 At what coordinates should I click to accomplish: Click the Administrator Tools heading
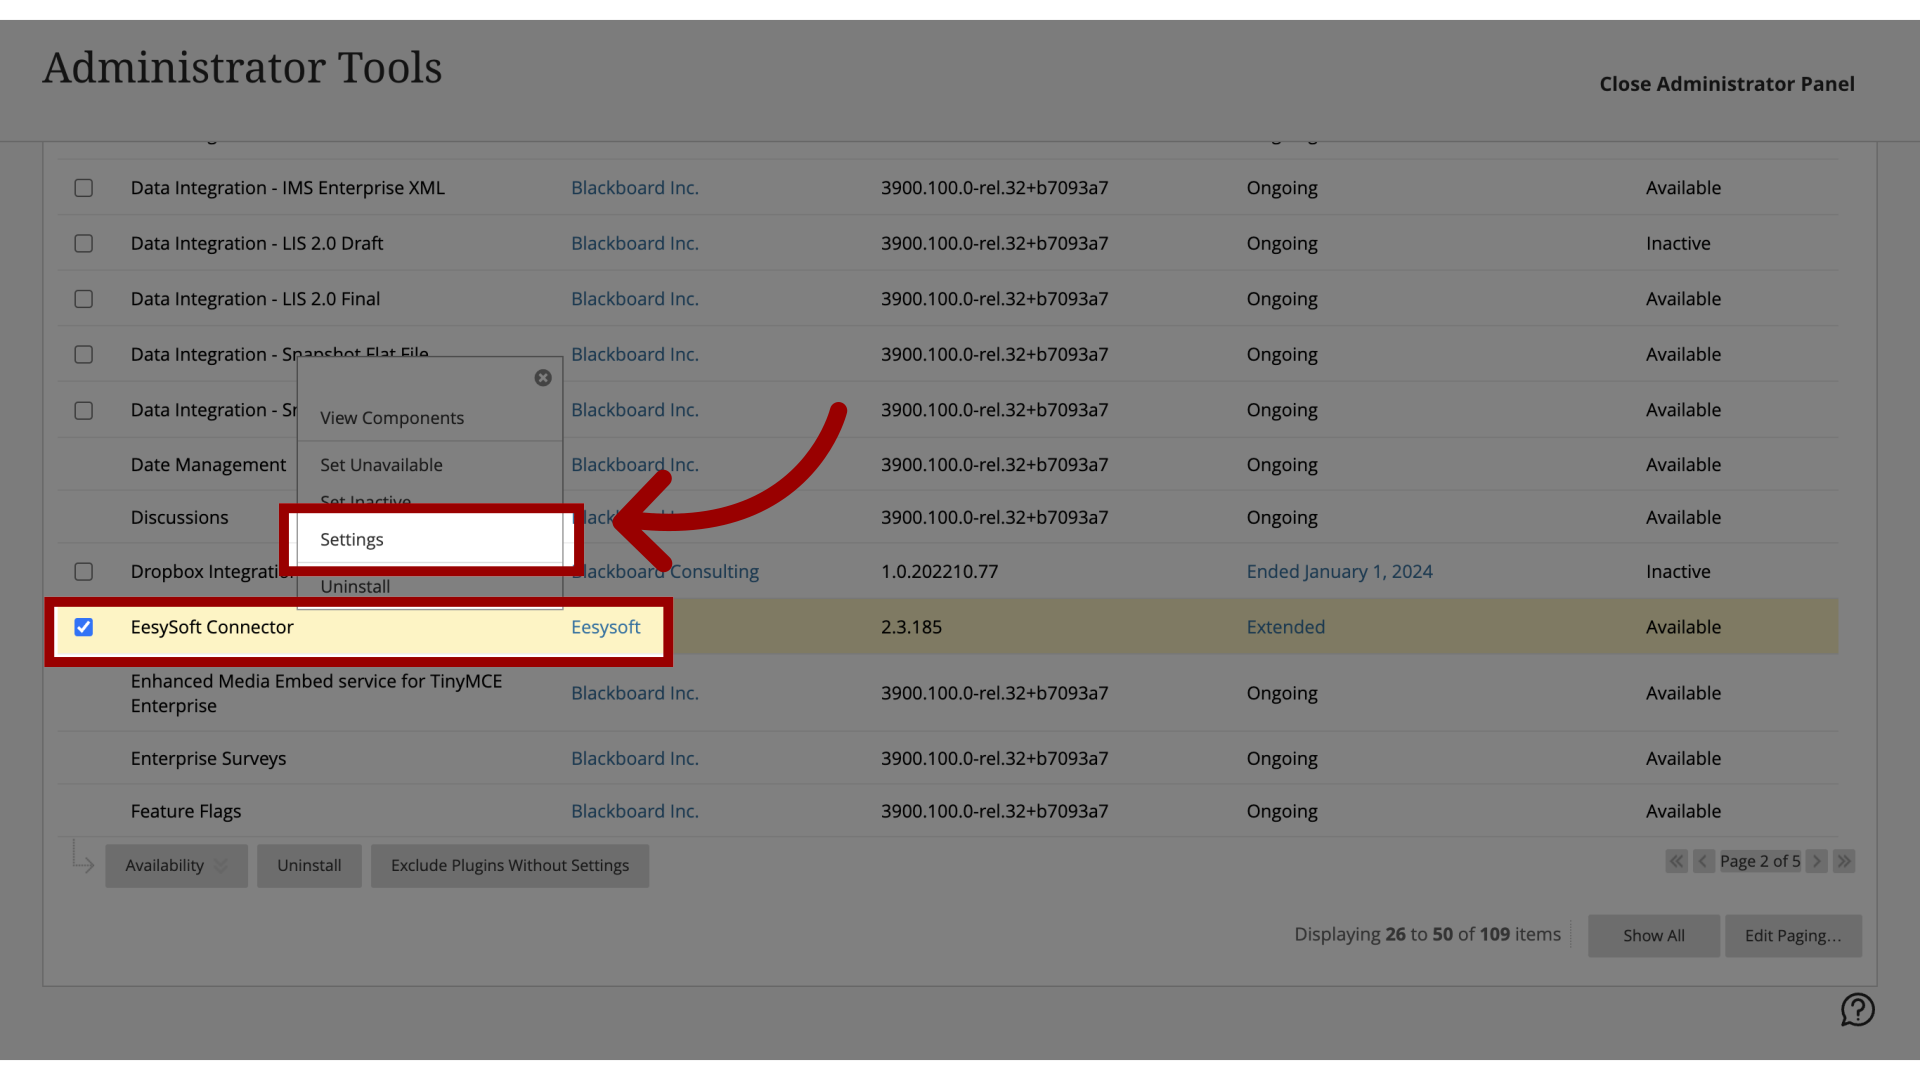pyautogui.click(x=242, y=68)
